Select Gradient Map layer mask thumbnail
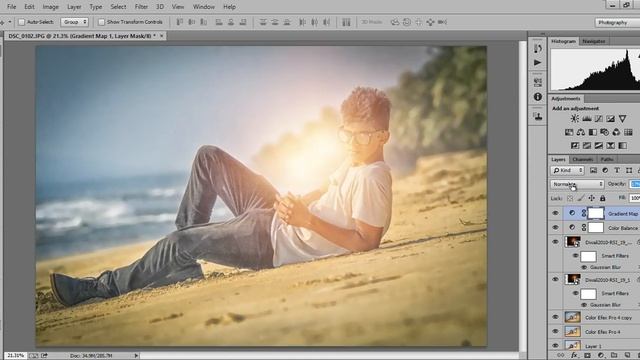Screen dimensions: 640x360 pos(596,213)
